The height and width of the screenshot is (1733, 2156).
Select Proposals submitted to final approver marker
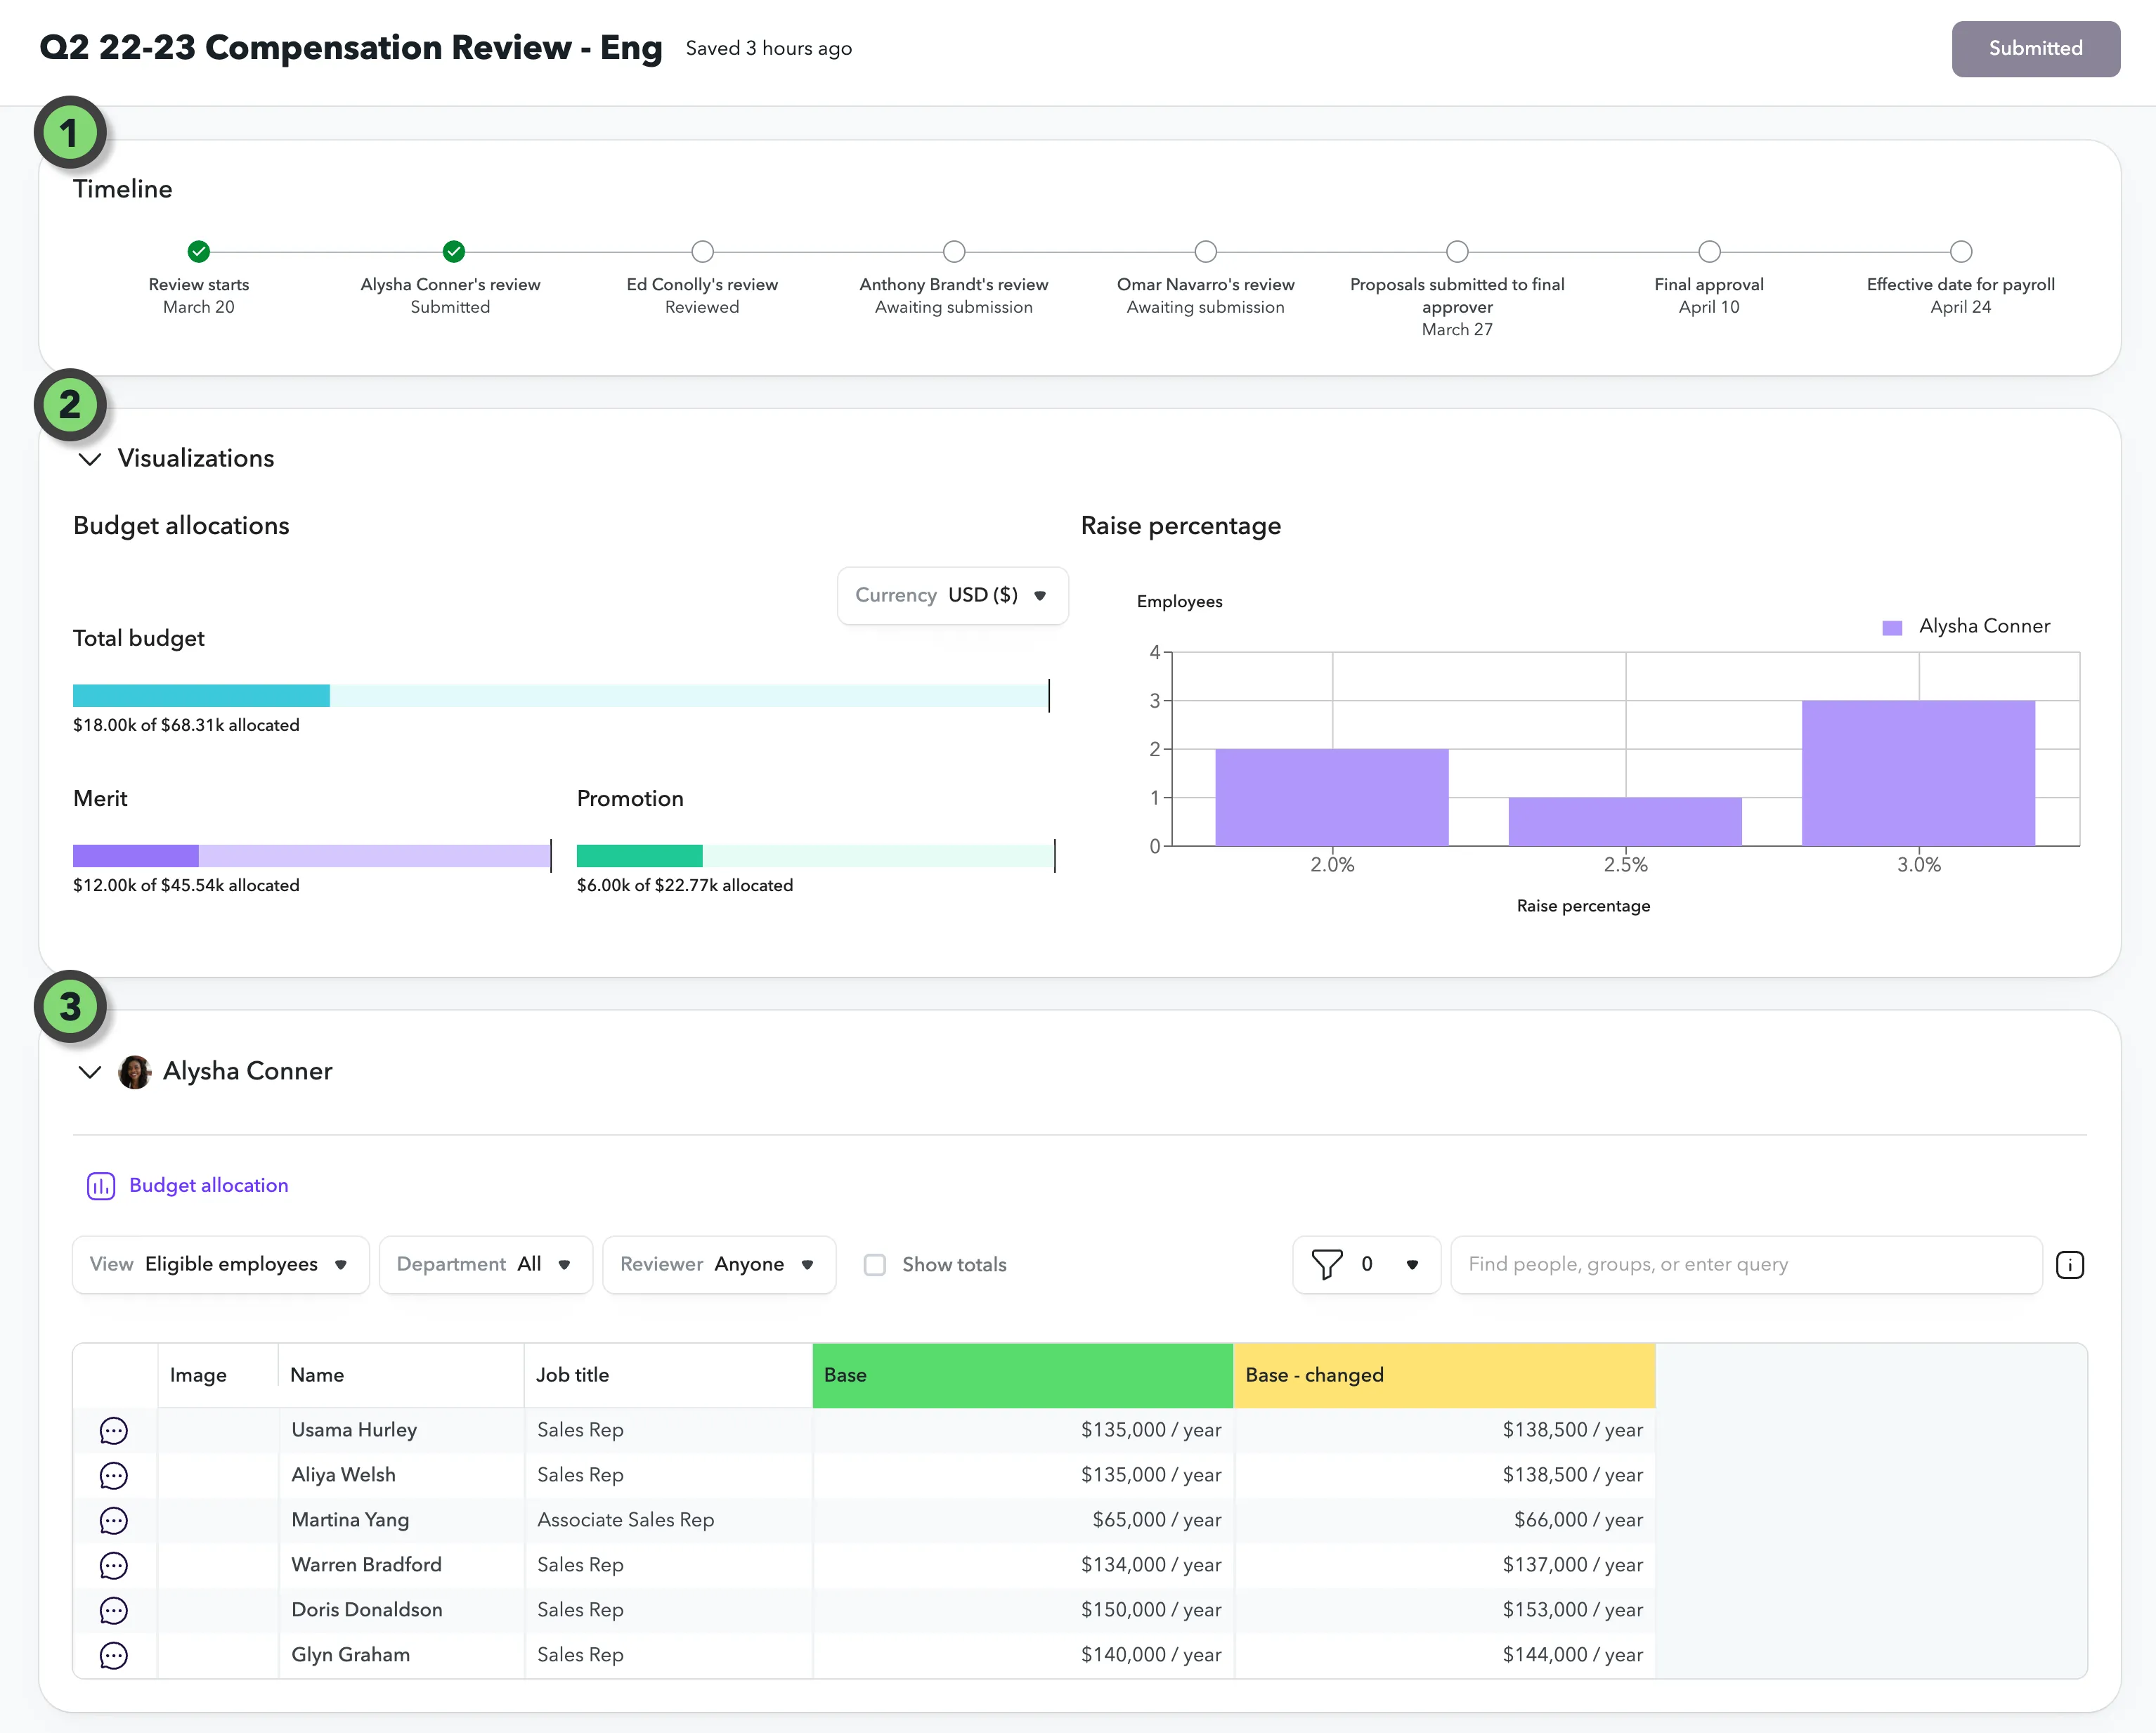pyautogui.click(x=1458, y=251)
